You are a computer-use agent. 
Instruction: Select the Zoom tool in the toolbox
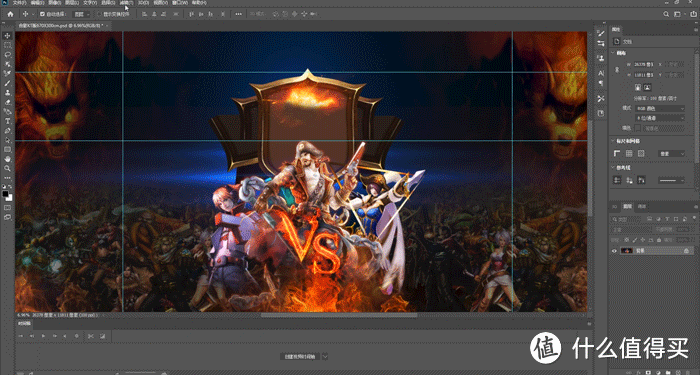[7, 168]
